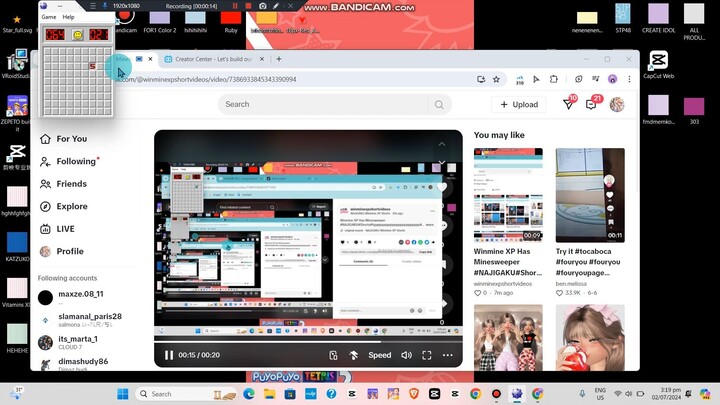Open TikTok messages paper-plane icon
Viewport: 720px width, 405px height.
click(x=568, y=104)
